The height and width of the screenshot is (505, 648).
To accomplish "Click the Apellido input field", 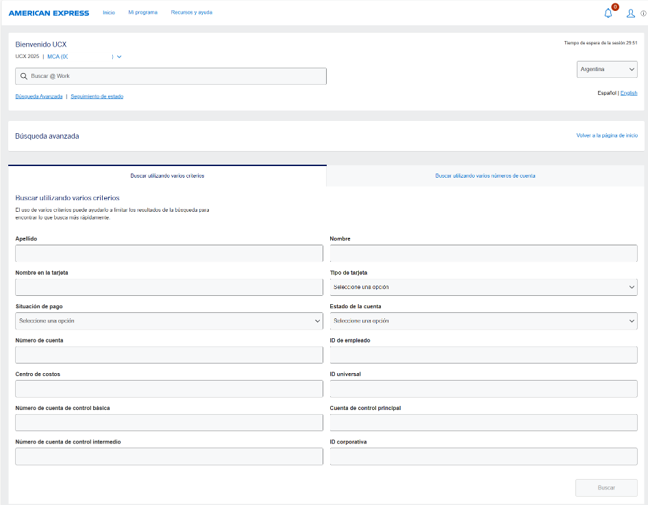I will [x=169, y=253].
